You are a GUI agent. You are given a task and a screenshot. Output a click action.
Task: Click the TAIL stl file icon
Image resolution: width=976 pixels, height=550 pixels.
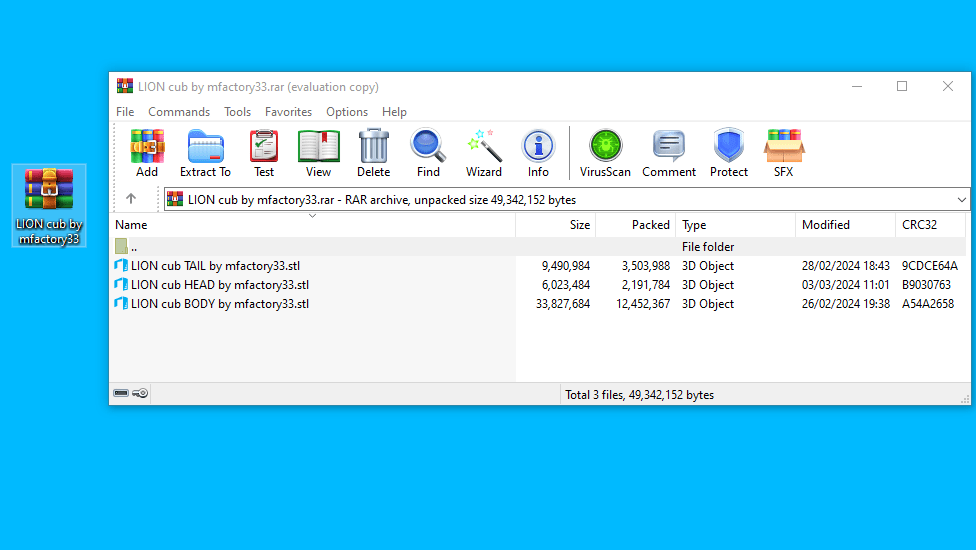[x=121, y=266]
